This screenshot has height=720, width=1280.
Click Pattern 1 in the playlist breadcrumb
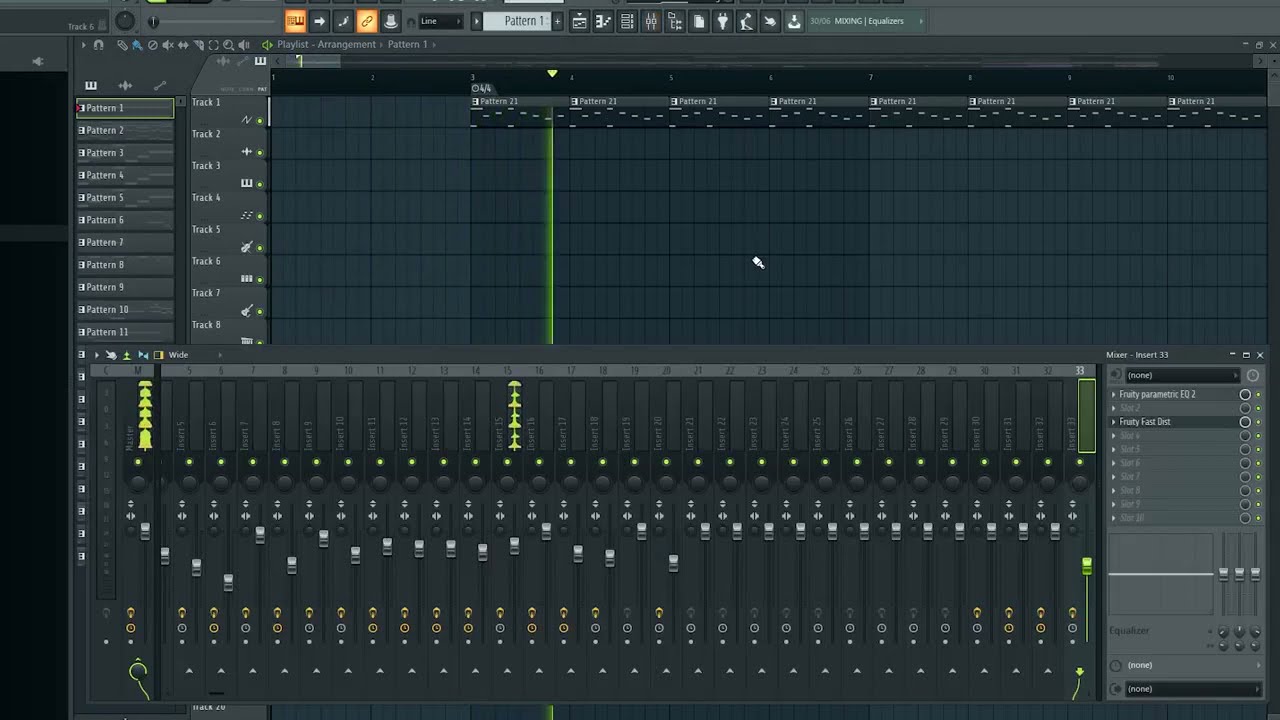[410, 45]
